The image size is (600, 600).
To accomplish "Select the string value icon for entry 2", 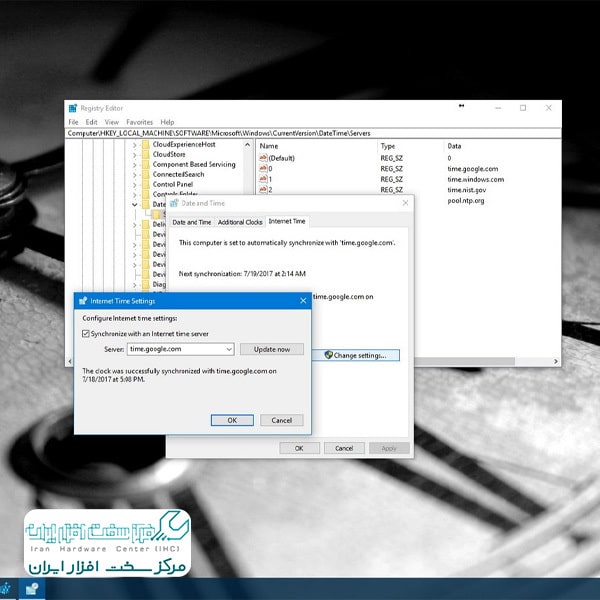I will (263, 189).
